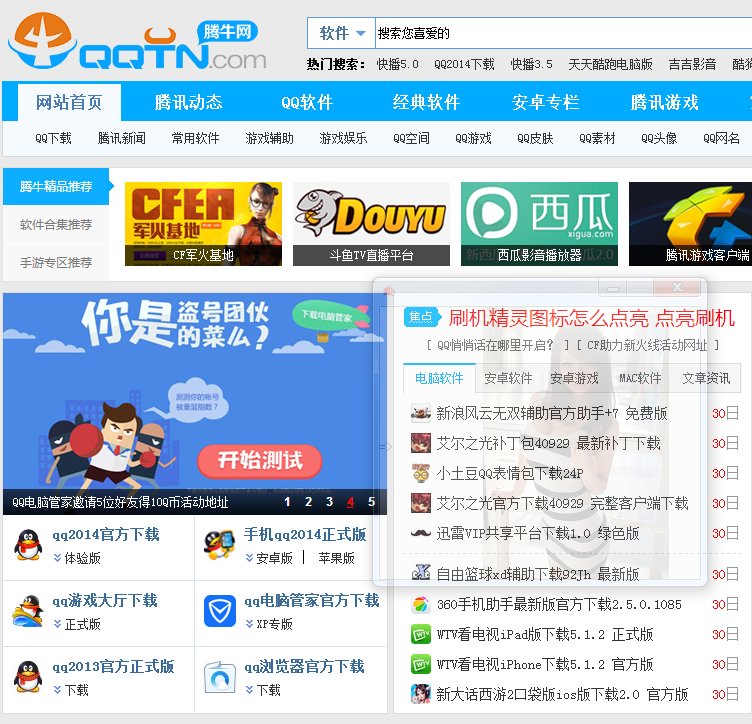
Task: Open the qq浏览器官方下载 link
Action: 305,666
